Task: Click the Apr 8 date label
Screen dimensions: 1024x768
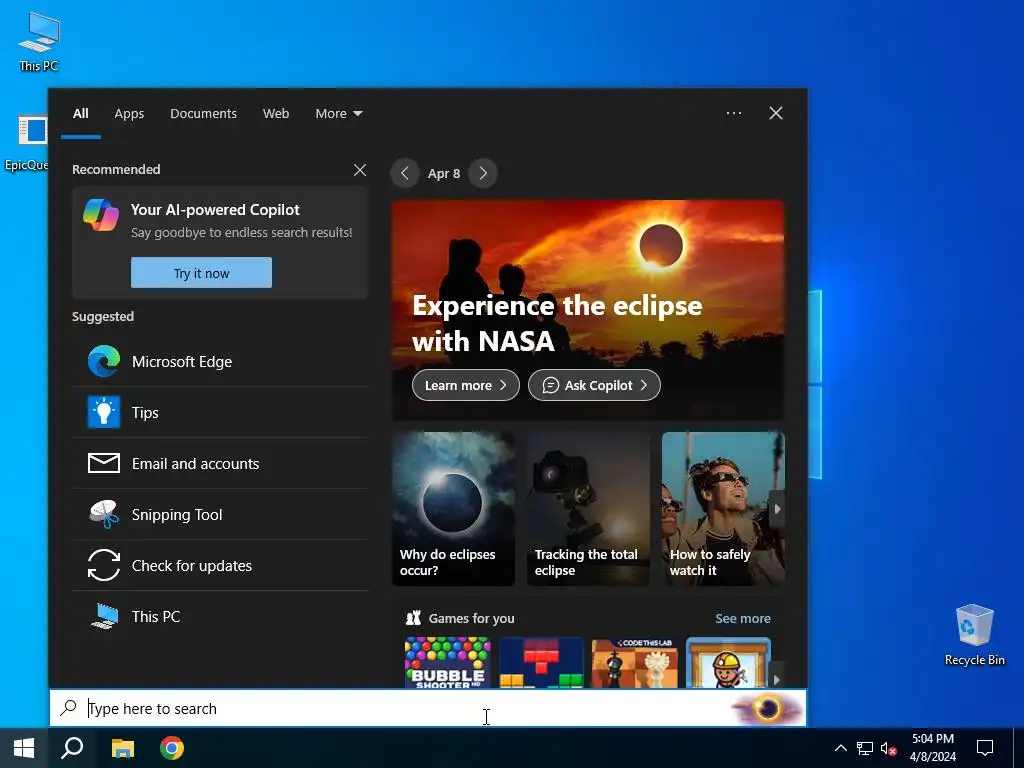Action: pyautogui.click(x=444, y=174)
